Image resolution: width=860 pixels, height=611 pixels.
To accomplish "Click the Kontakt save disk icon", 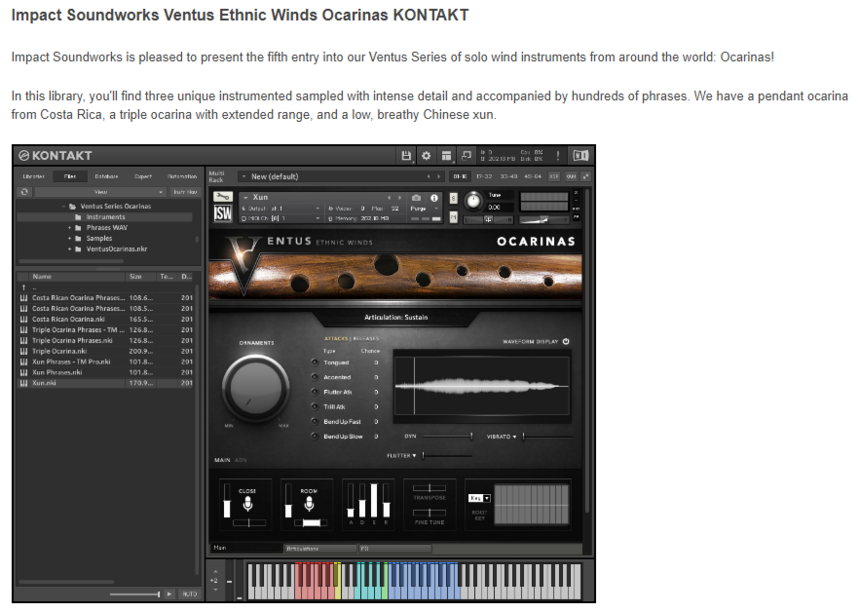I will [x=406, y=156].
